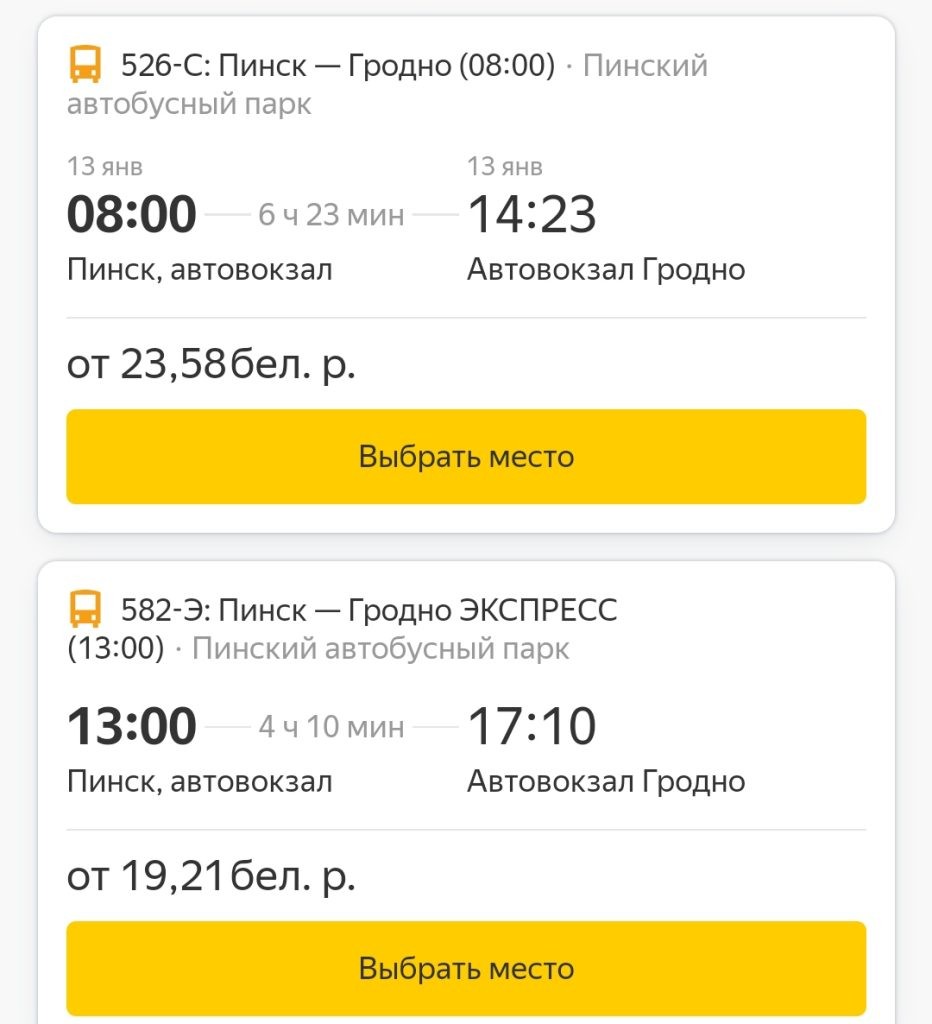Tap the 08:00 departure time
Screen dimensions: 932x1024
click(132, 215)
